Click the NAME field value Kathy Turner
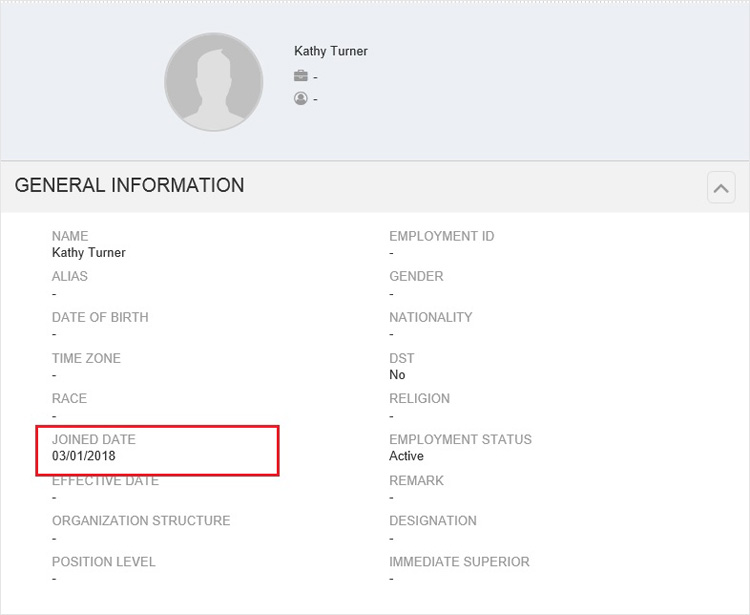 (x=88, y=253)
